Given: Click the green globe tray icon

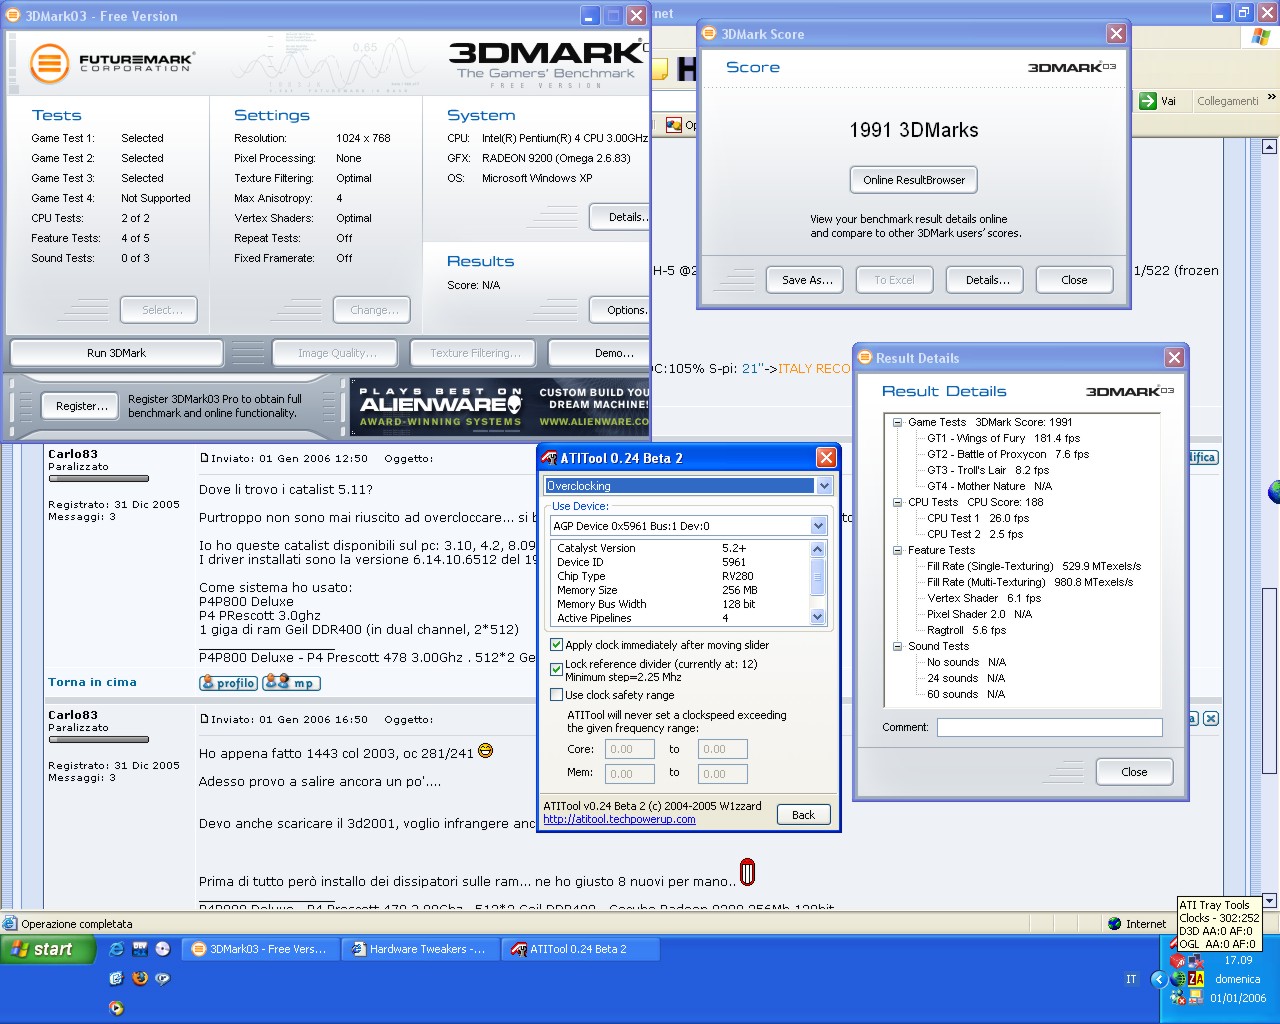Looking at the screenshot, I should click(1177, 979).
